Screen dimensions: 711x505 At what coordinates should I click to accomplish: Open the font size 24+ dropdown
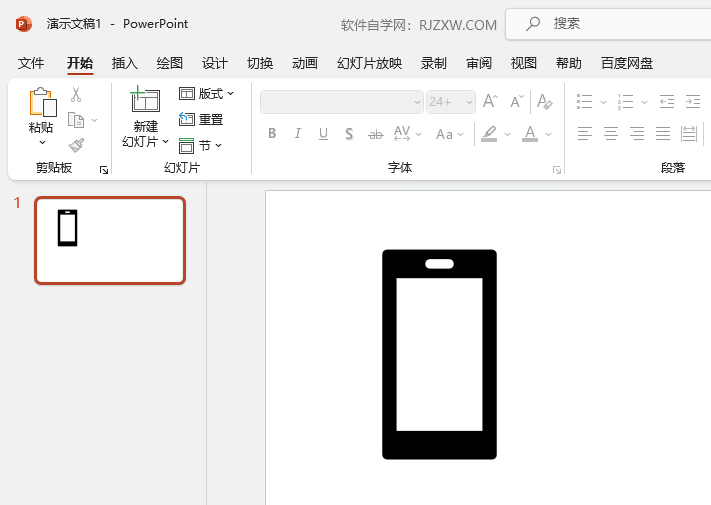[469, 102]
